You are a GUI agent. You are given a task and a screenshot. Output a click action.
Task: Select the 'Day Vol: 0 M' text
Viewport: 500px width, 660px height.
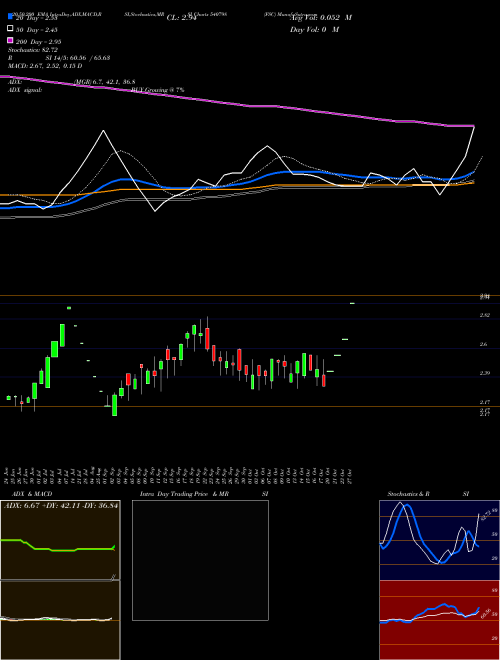click(x=314, y=29)
